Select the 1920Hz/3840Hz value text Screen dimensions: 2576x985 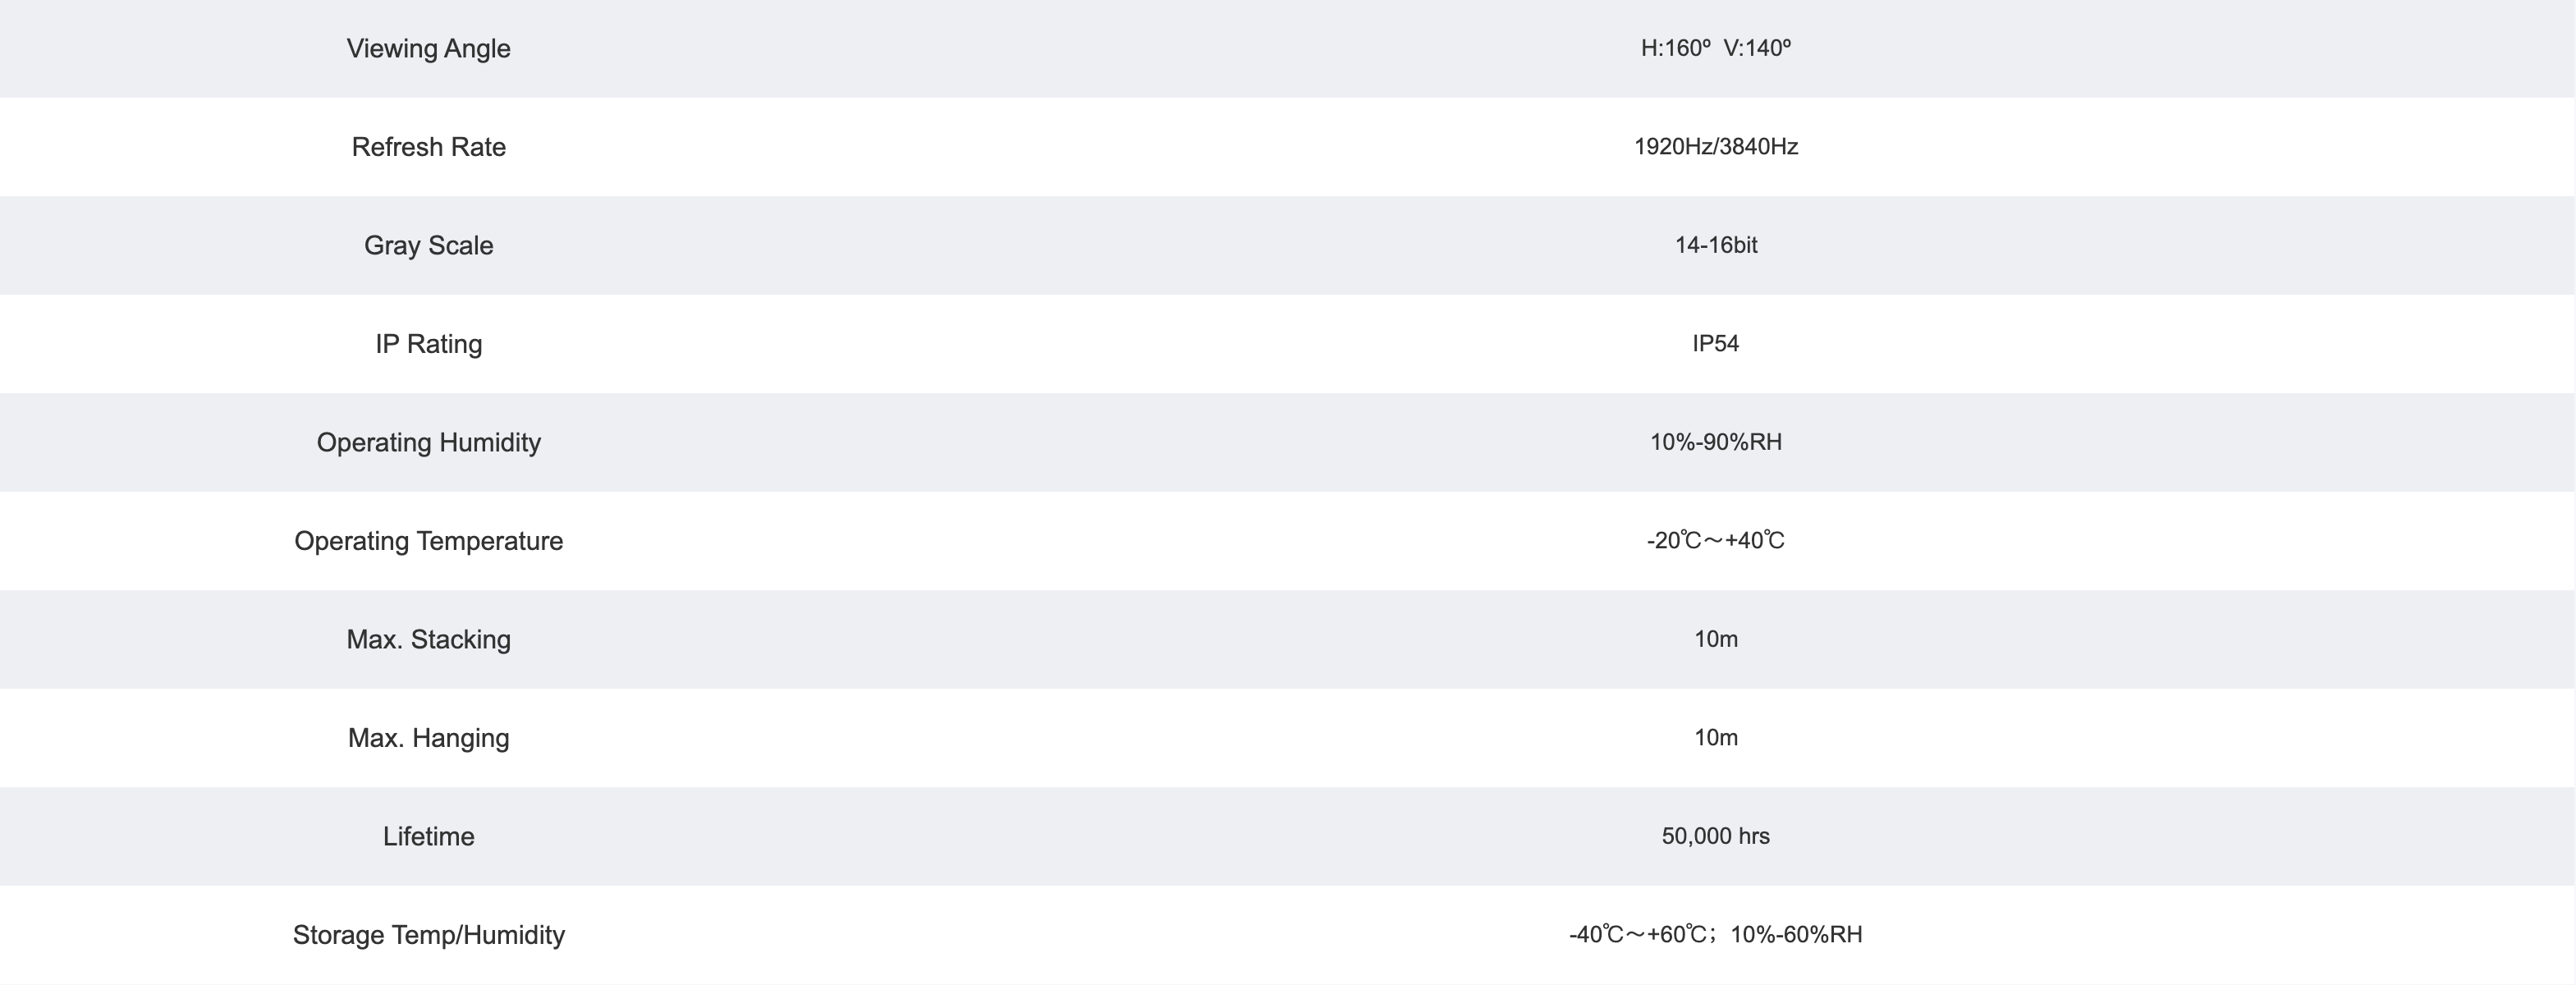[1716, 147]
